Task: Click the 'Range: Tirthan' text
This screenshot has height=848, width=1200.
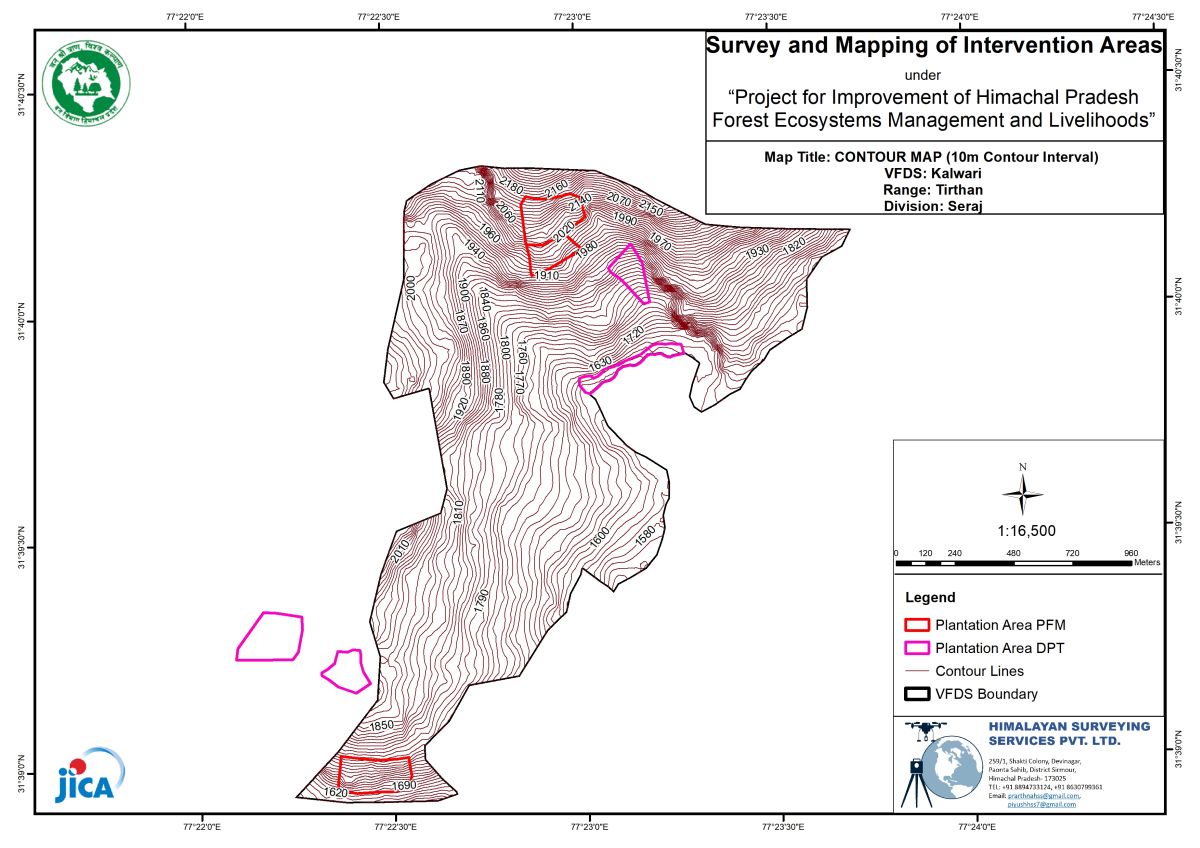Action: 933,189
